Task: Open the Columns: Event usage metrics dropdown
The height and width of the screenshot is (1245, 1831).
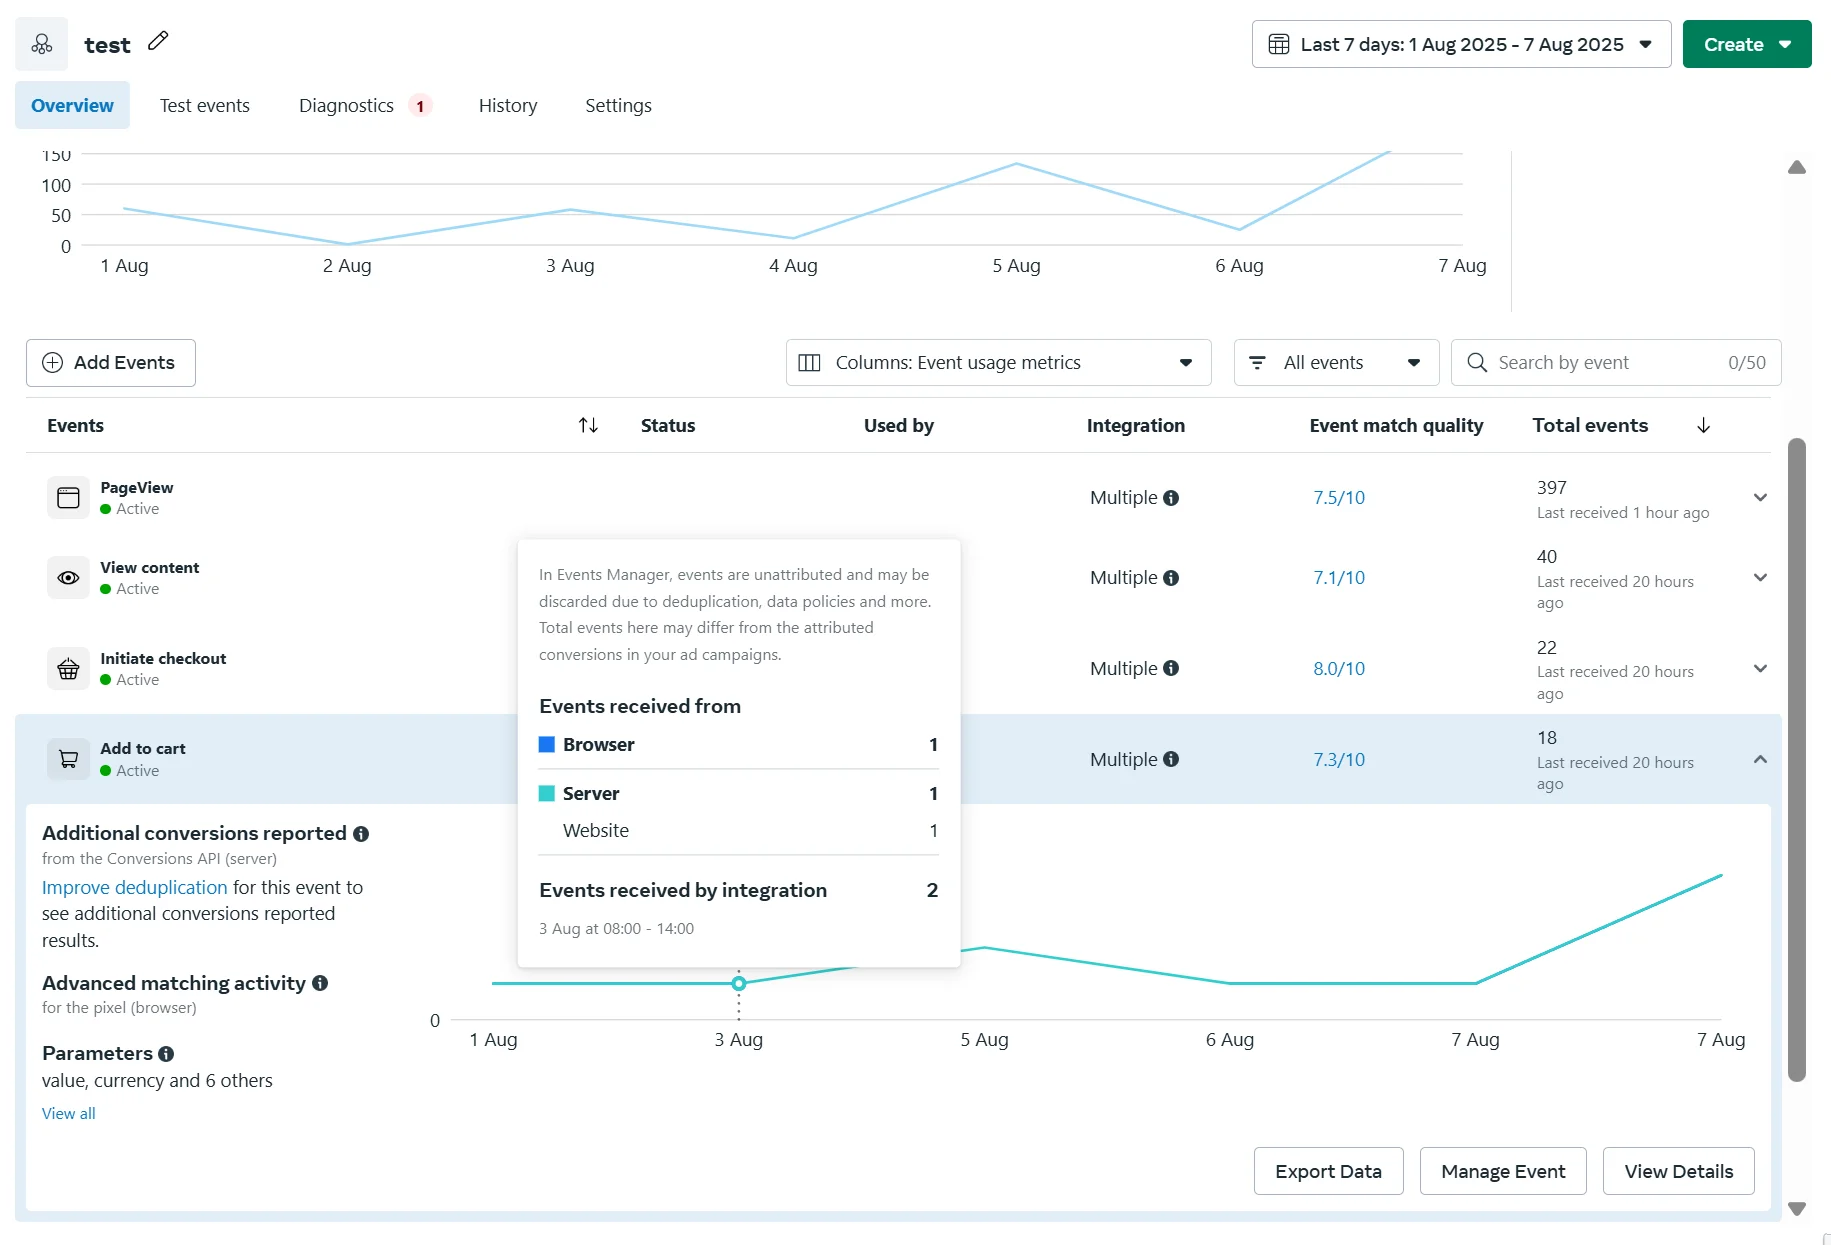Action: pyautogui.click(x=998, y=363)
